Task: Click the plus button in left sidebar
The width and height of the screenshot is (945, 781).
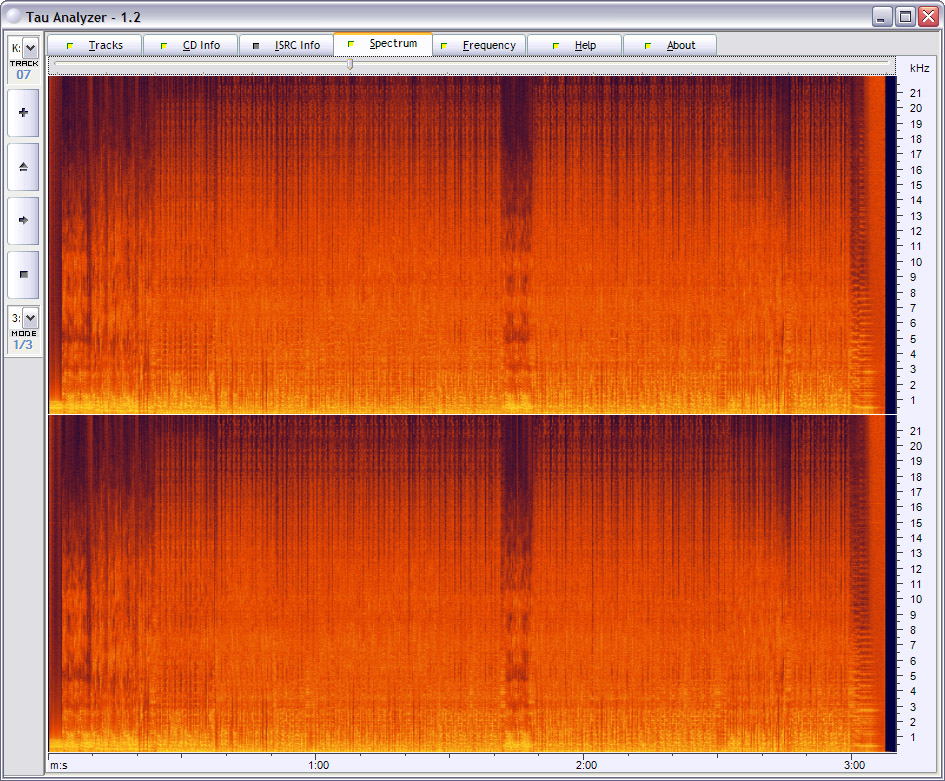Action: (x=23, y=113)
